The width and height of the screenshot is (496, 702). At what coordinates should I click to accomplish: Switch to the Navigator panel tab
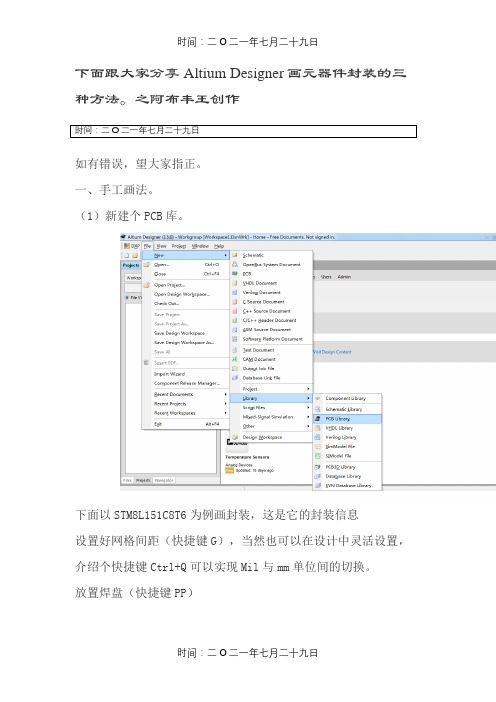point(164,480)
